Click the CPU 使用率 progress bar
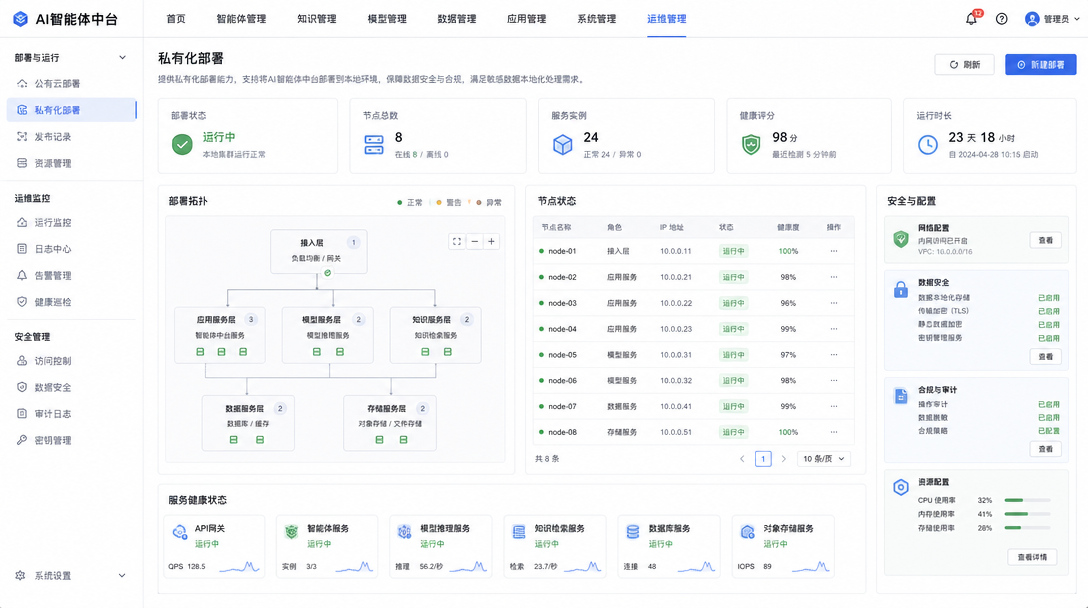Viewport: 1088px width, 608px height. coord(1027,500)
